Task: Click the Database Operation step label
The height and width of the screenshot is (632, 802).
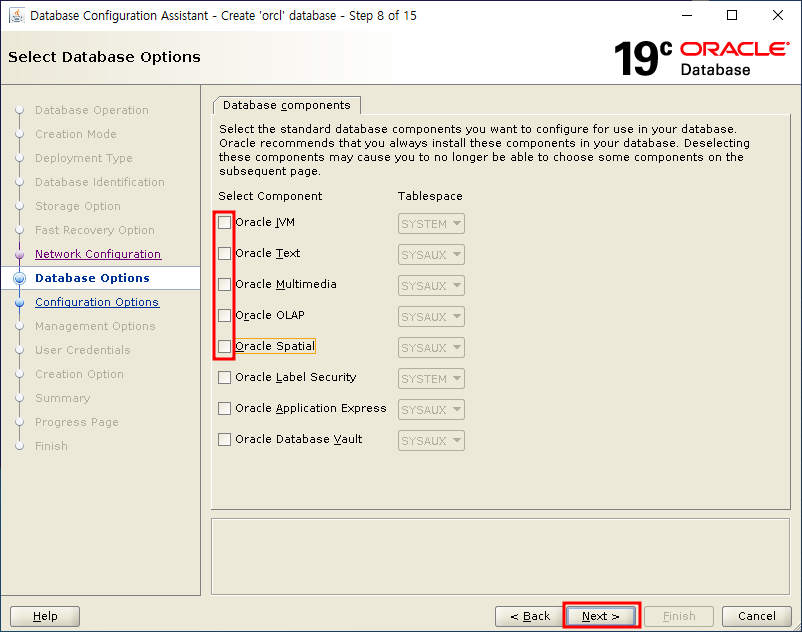Action: tap(92, 110)
